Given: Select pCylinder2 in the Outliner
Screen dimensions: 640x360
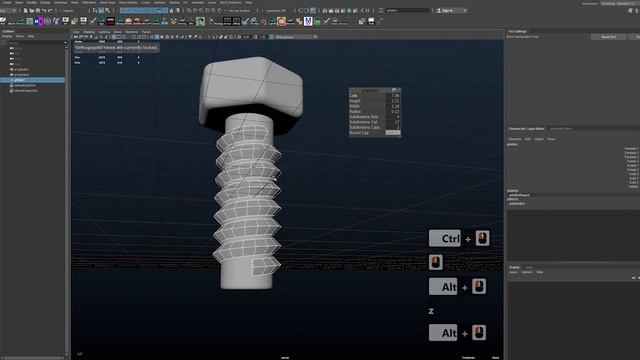Looking at the screenshot, I should (x=21, y=75).
